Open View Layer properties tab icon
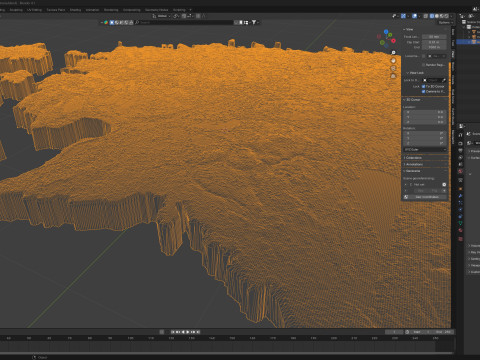480x360 pixels. tap(460, 158)
